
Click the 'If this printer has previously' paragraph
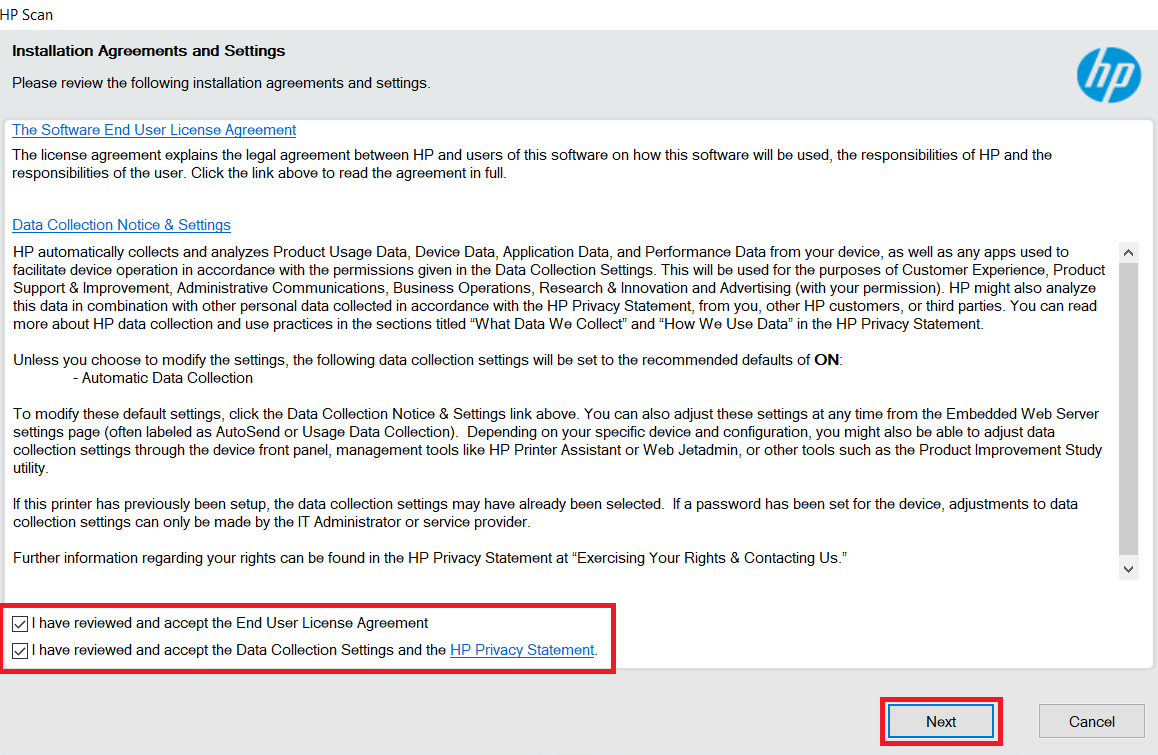(x=545, y=513)
